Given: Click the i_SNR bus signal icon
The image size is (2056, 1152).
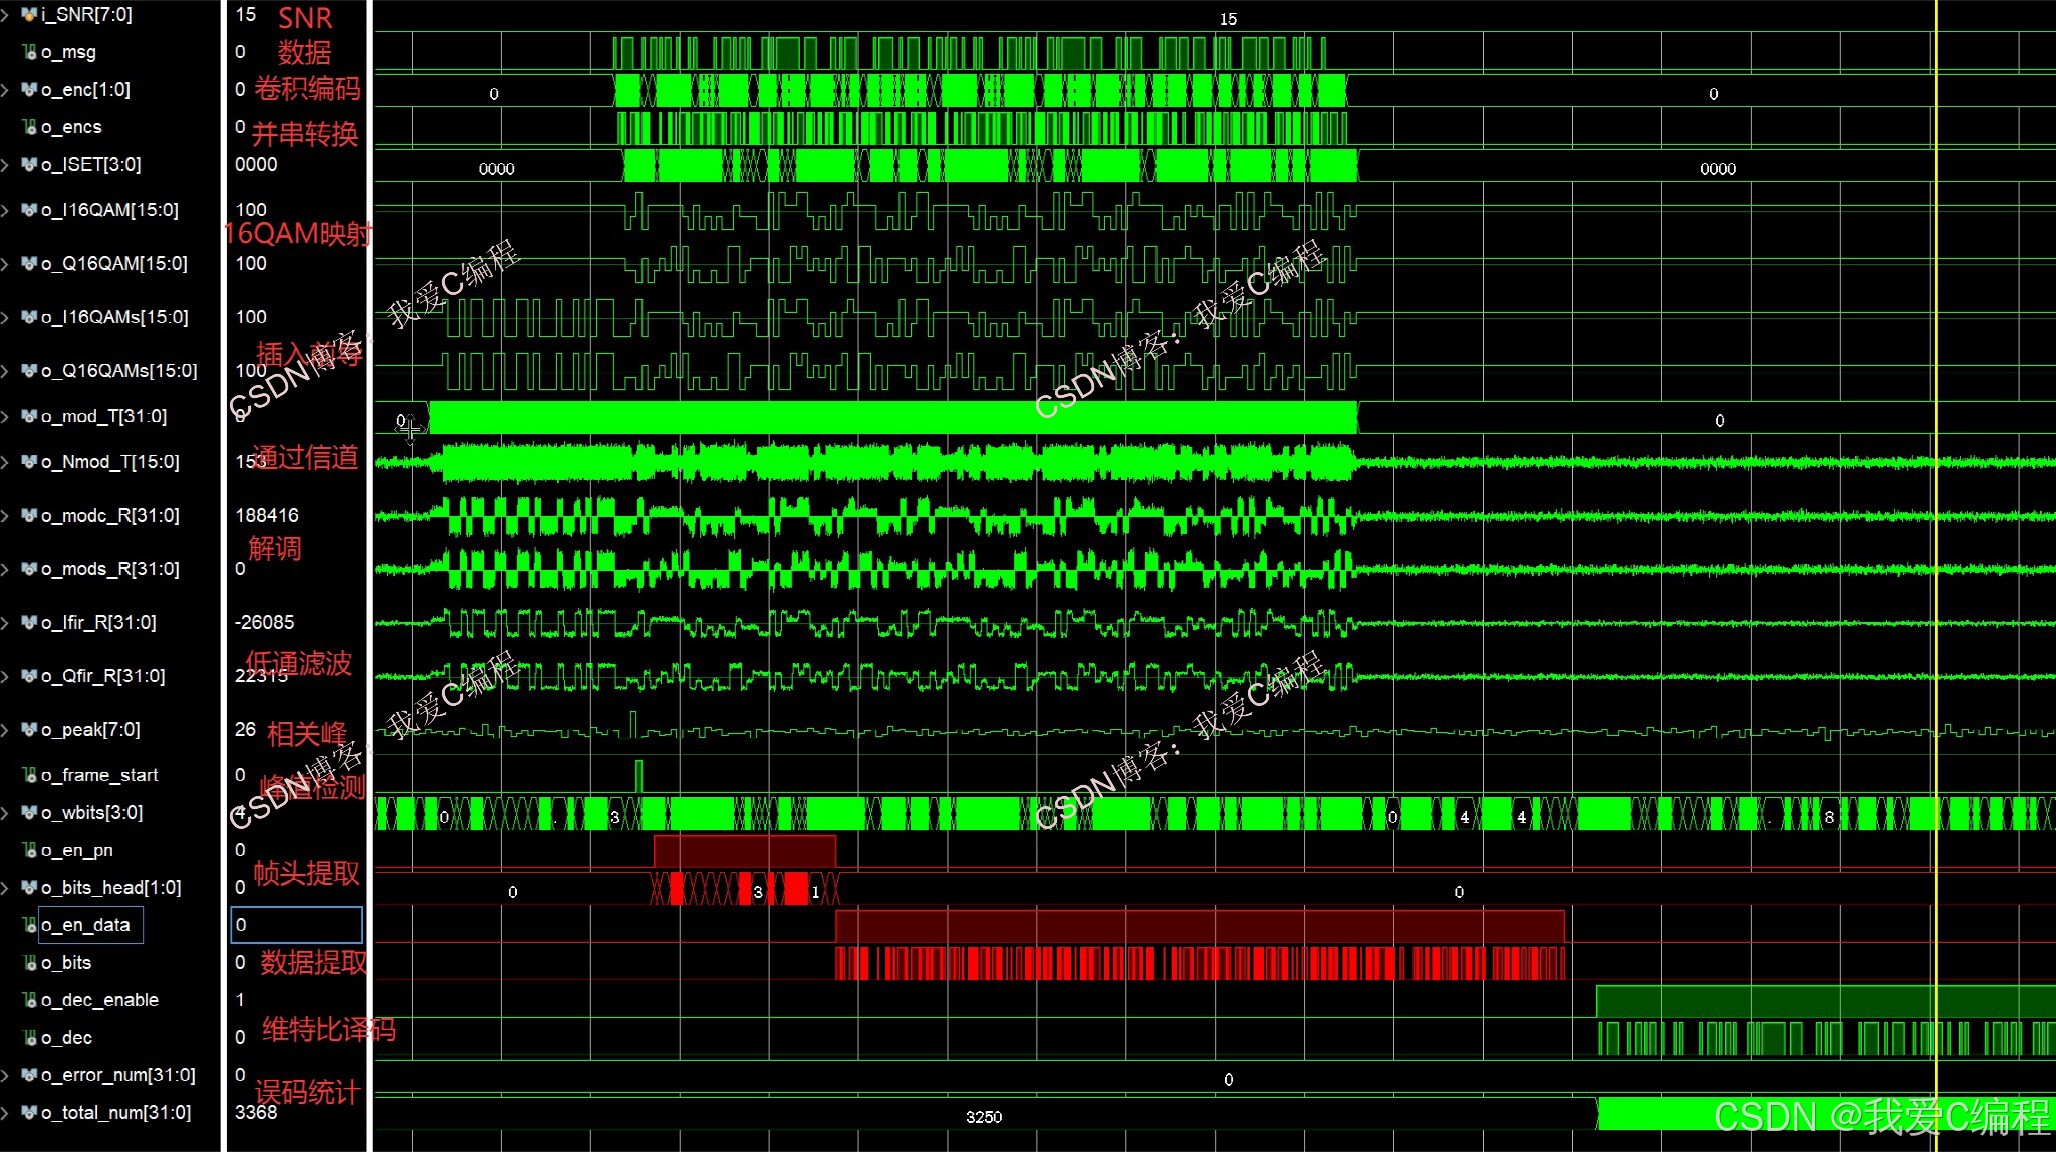Looking at the screenshot, I should coord(29,15).
